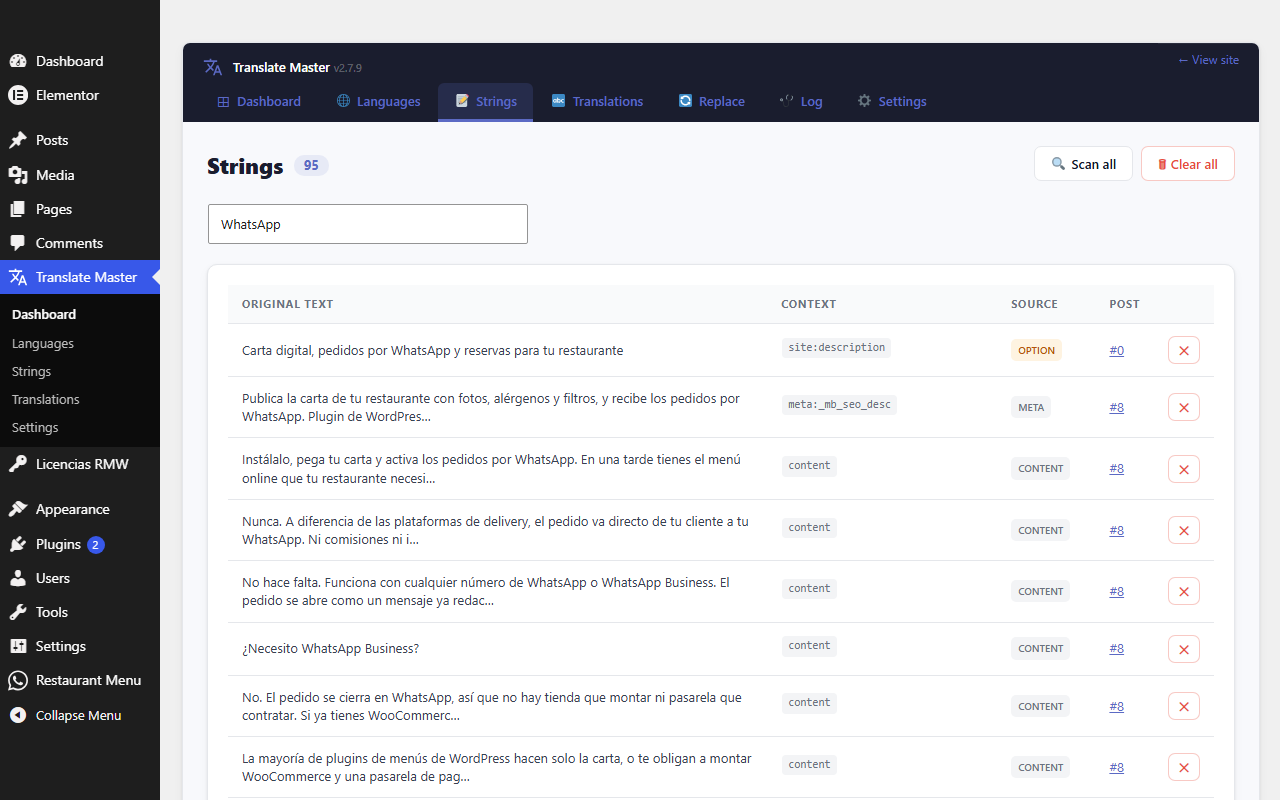
Task: Open the Log tab
Action: 801,101
